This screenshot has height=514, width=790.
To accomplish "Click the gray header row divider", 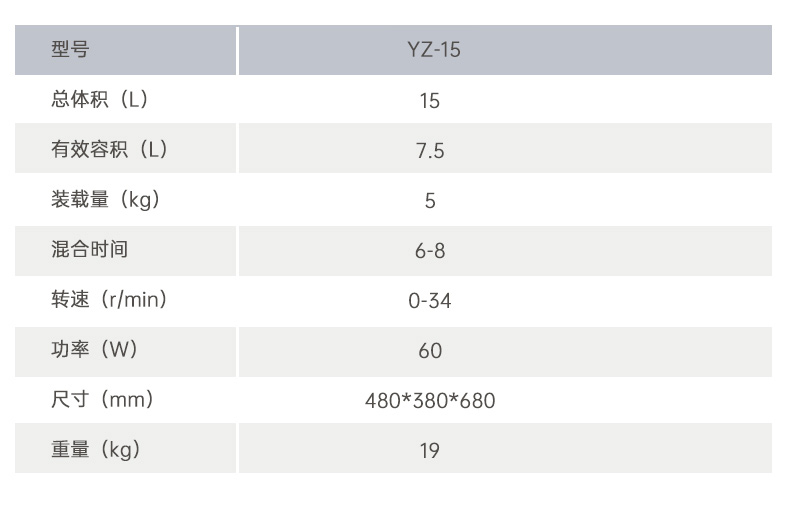I will point(237,50).
